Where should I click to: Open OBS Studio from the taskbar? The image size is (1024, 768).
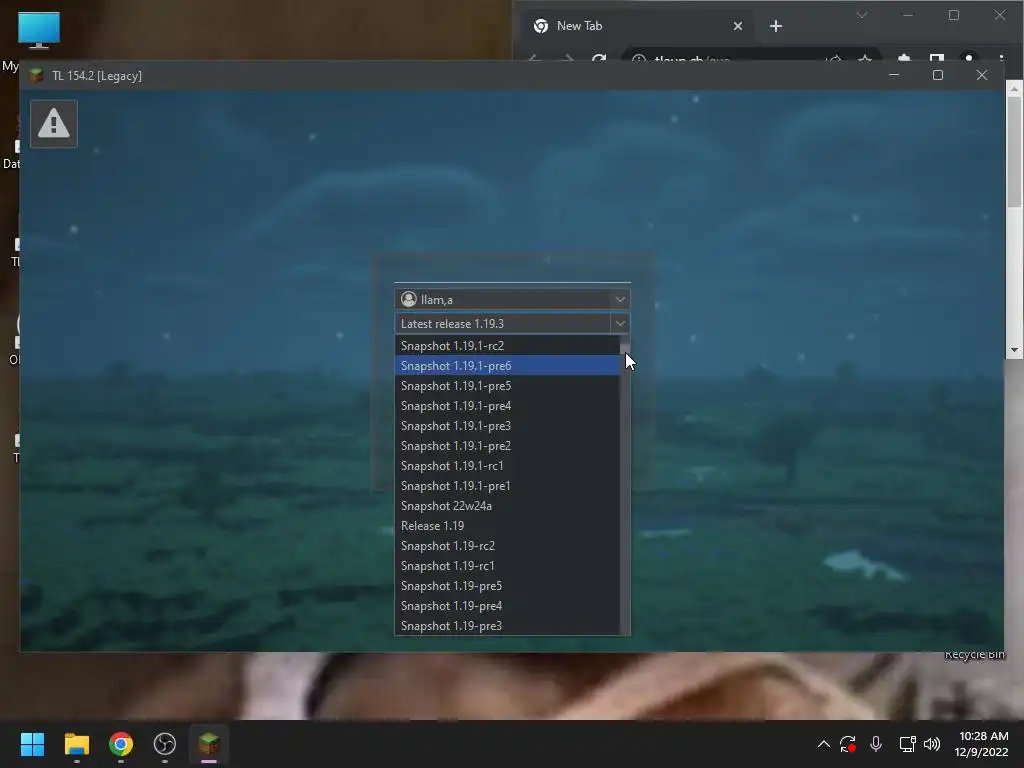point(165,744)
